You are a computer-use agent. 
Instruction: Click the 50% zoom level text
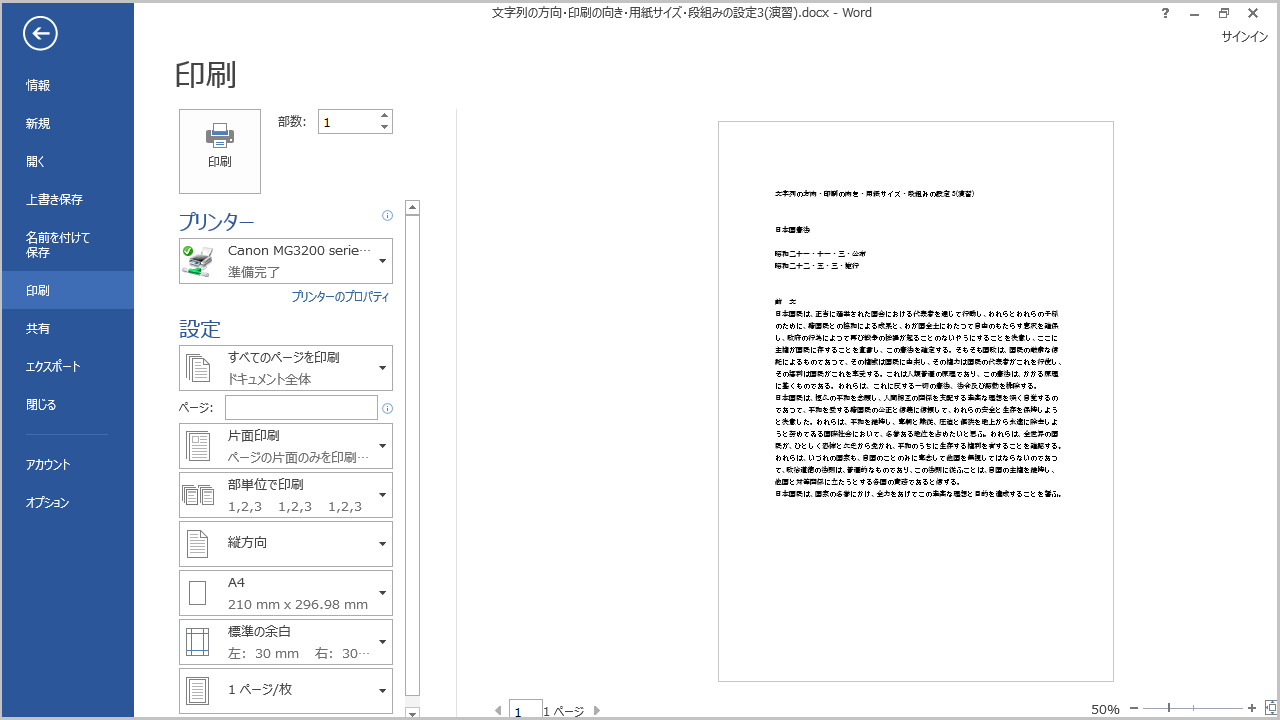1105,709
